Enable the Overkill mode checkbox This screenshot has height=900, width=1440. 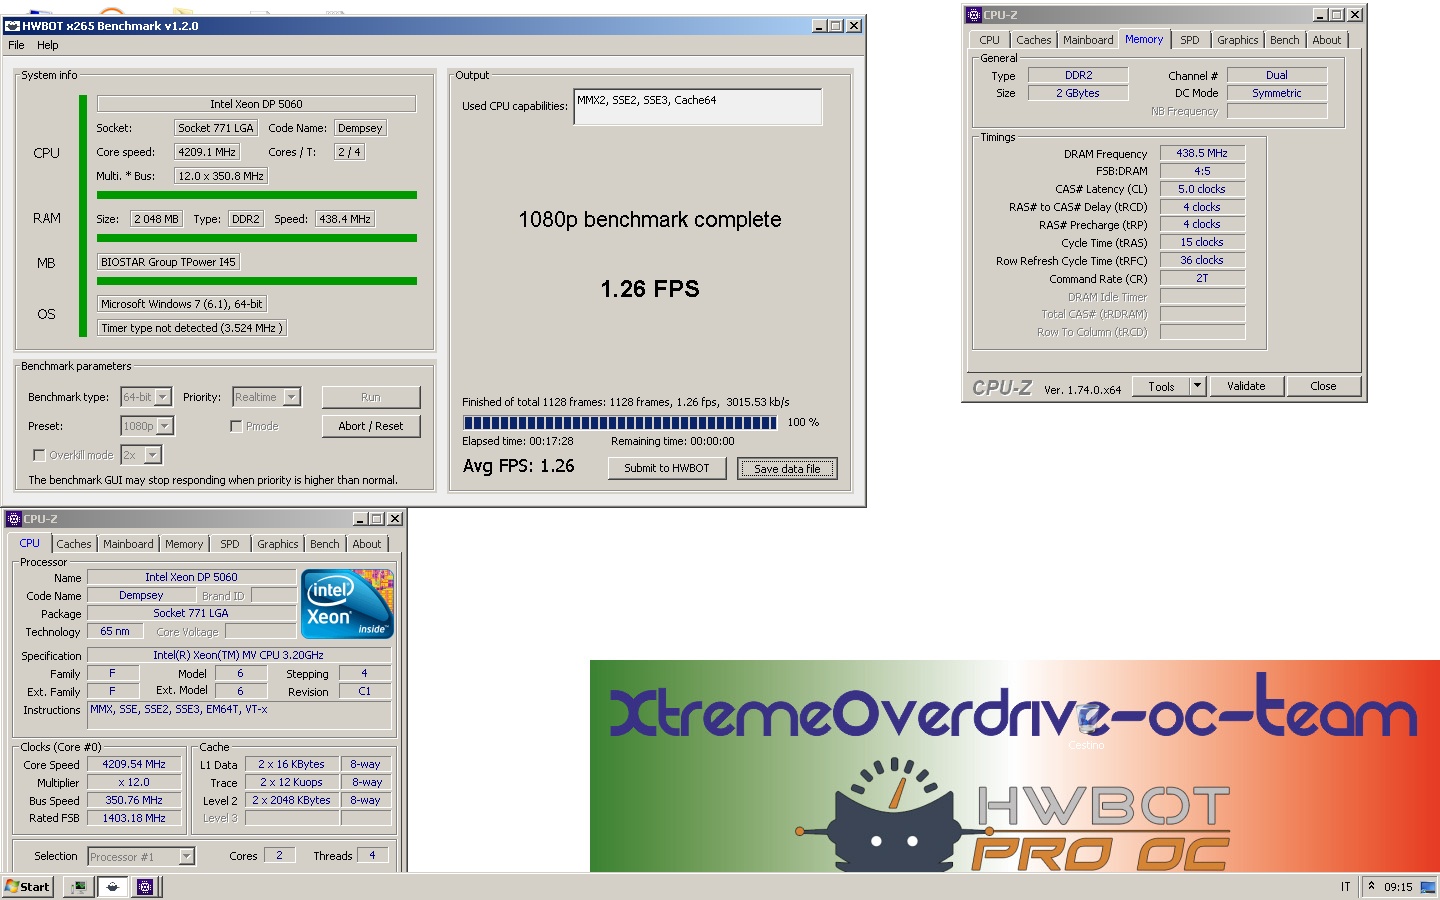[39, 455]
